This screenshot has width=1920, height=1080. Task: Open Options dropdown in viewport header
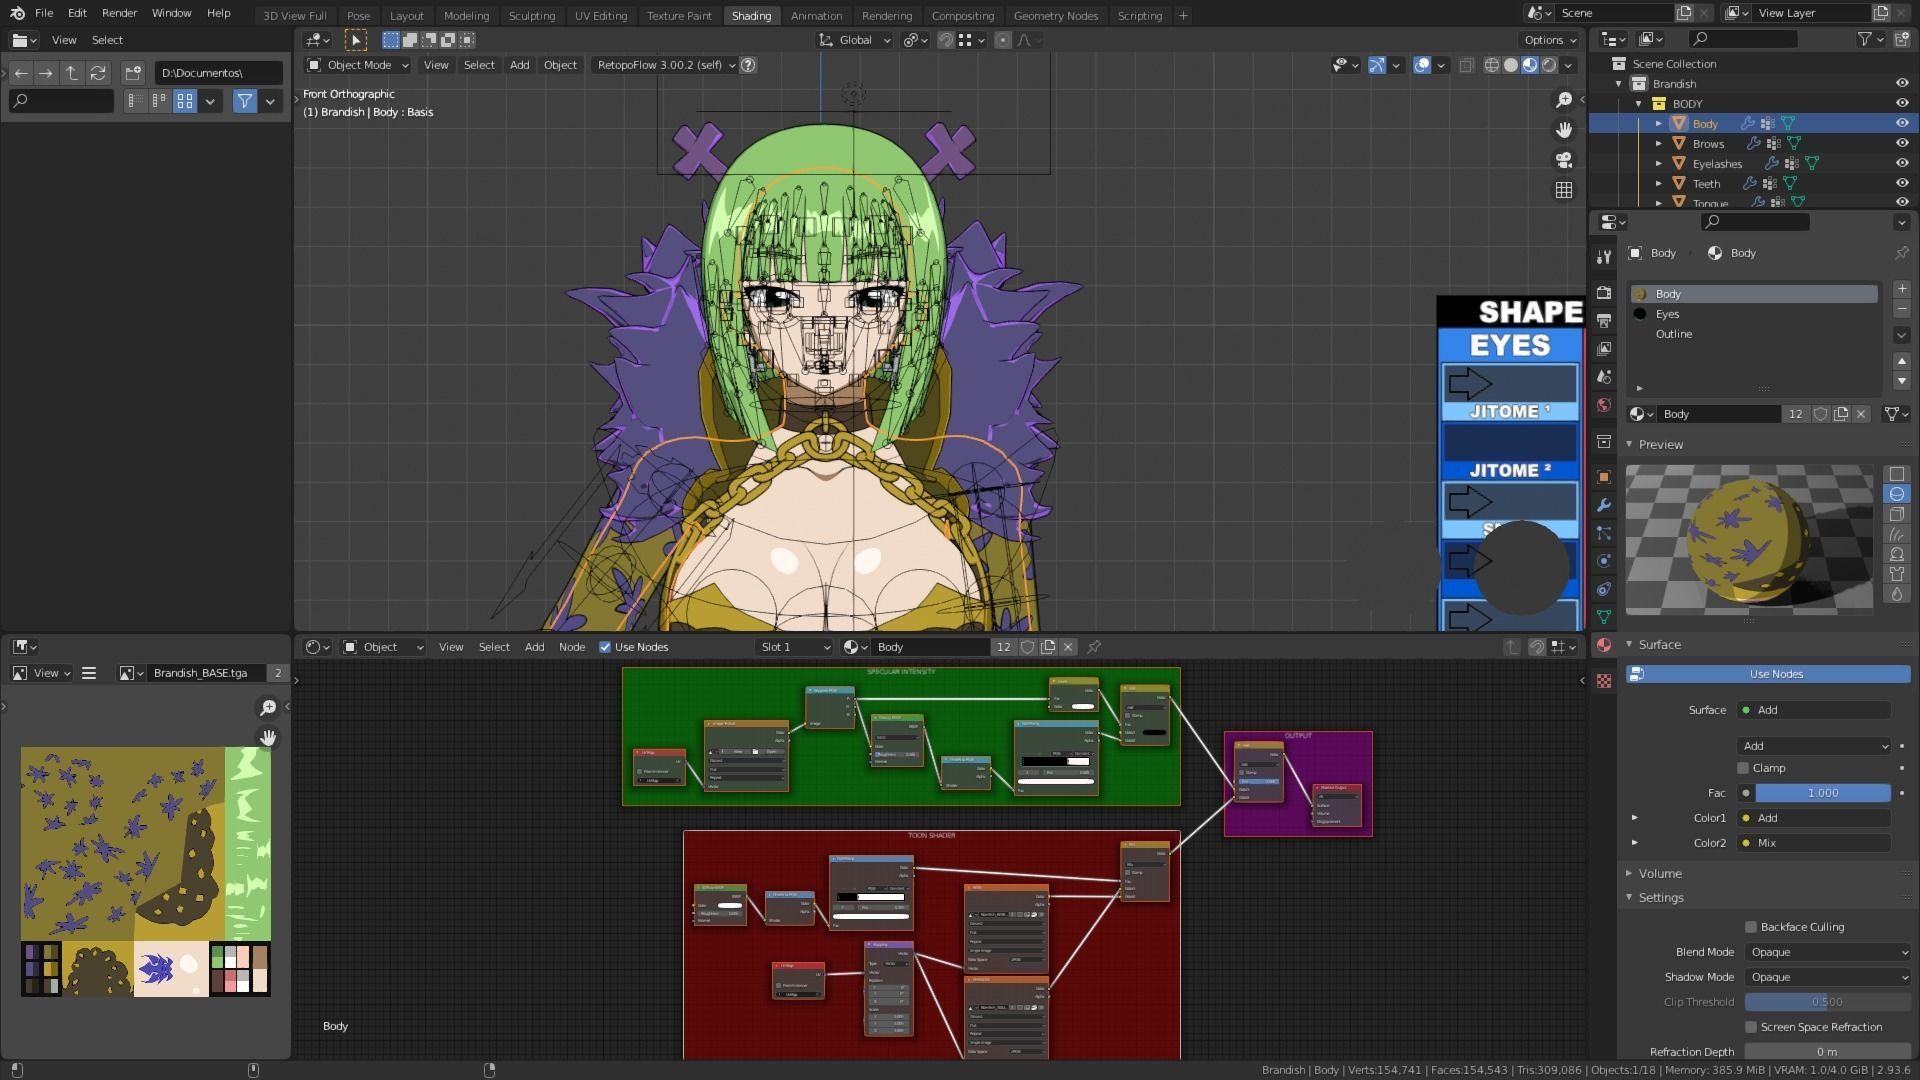pos(1550,40)
